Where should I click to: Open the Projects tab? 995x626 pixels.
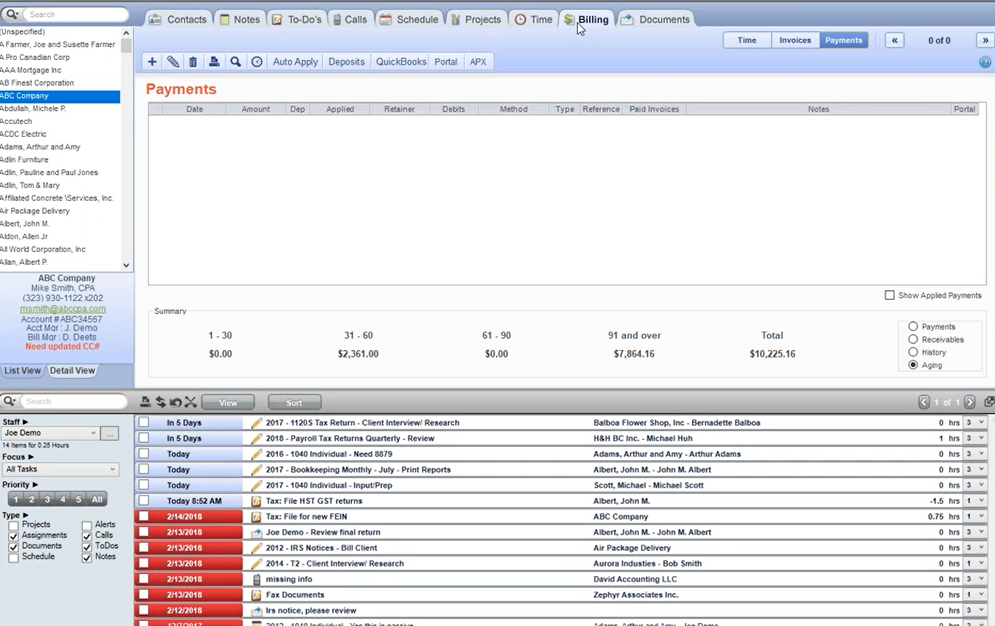pyautogui.click(x=476, y=19)
